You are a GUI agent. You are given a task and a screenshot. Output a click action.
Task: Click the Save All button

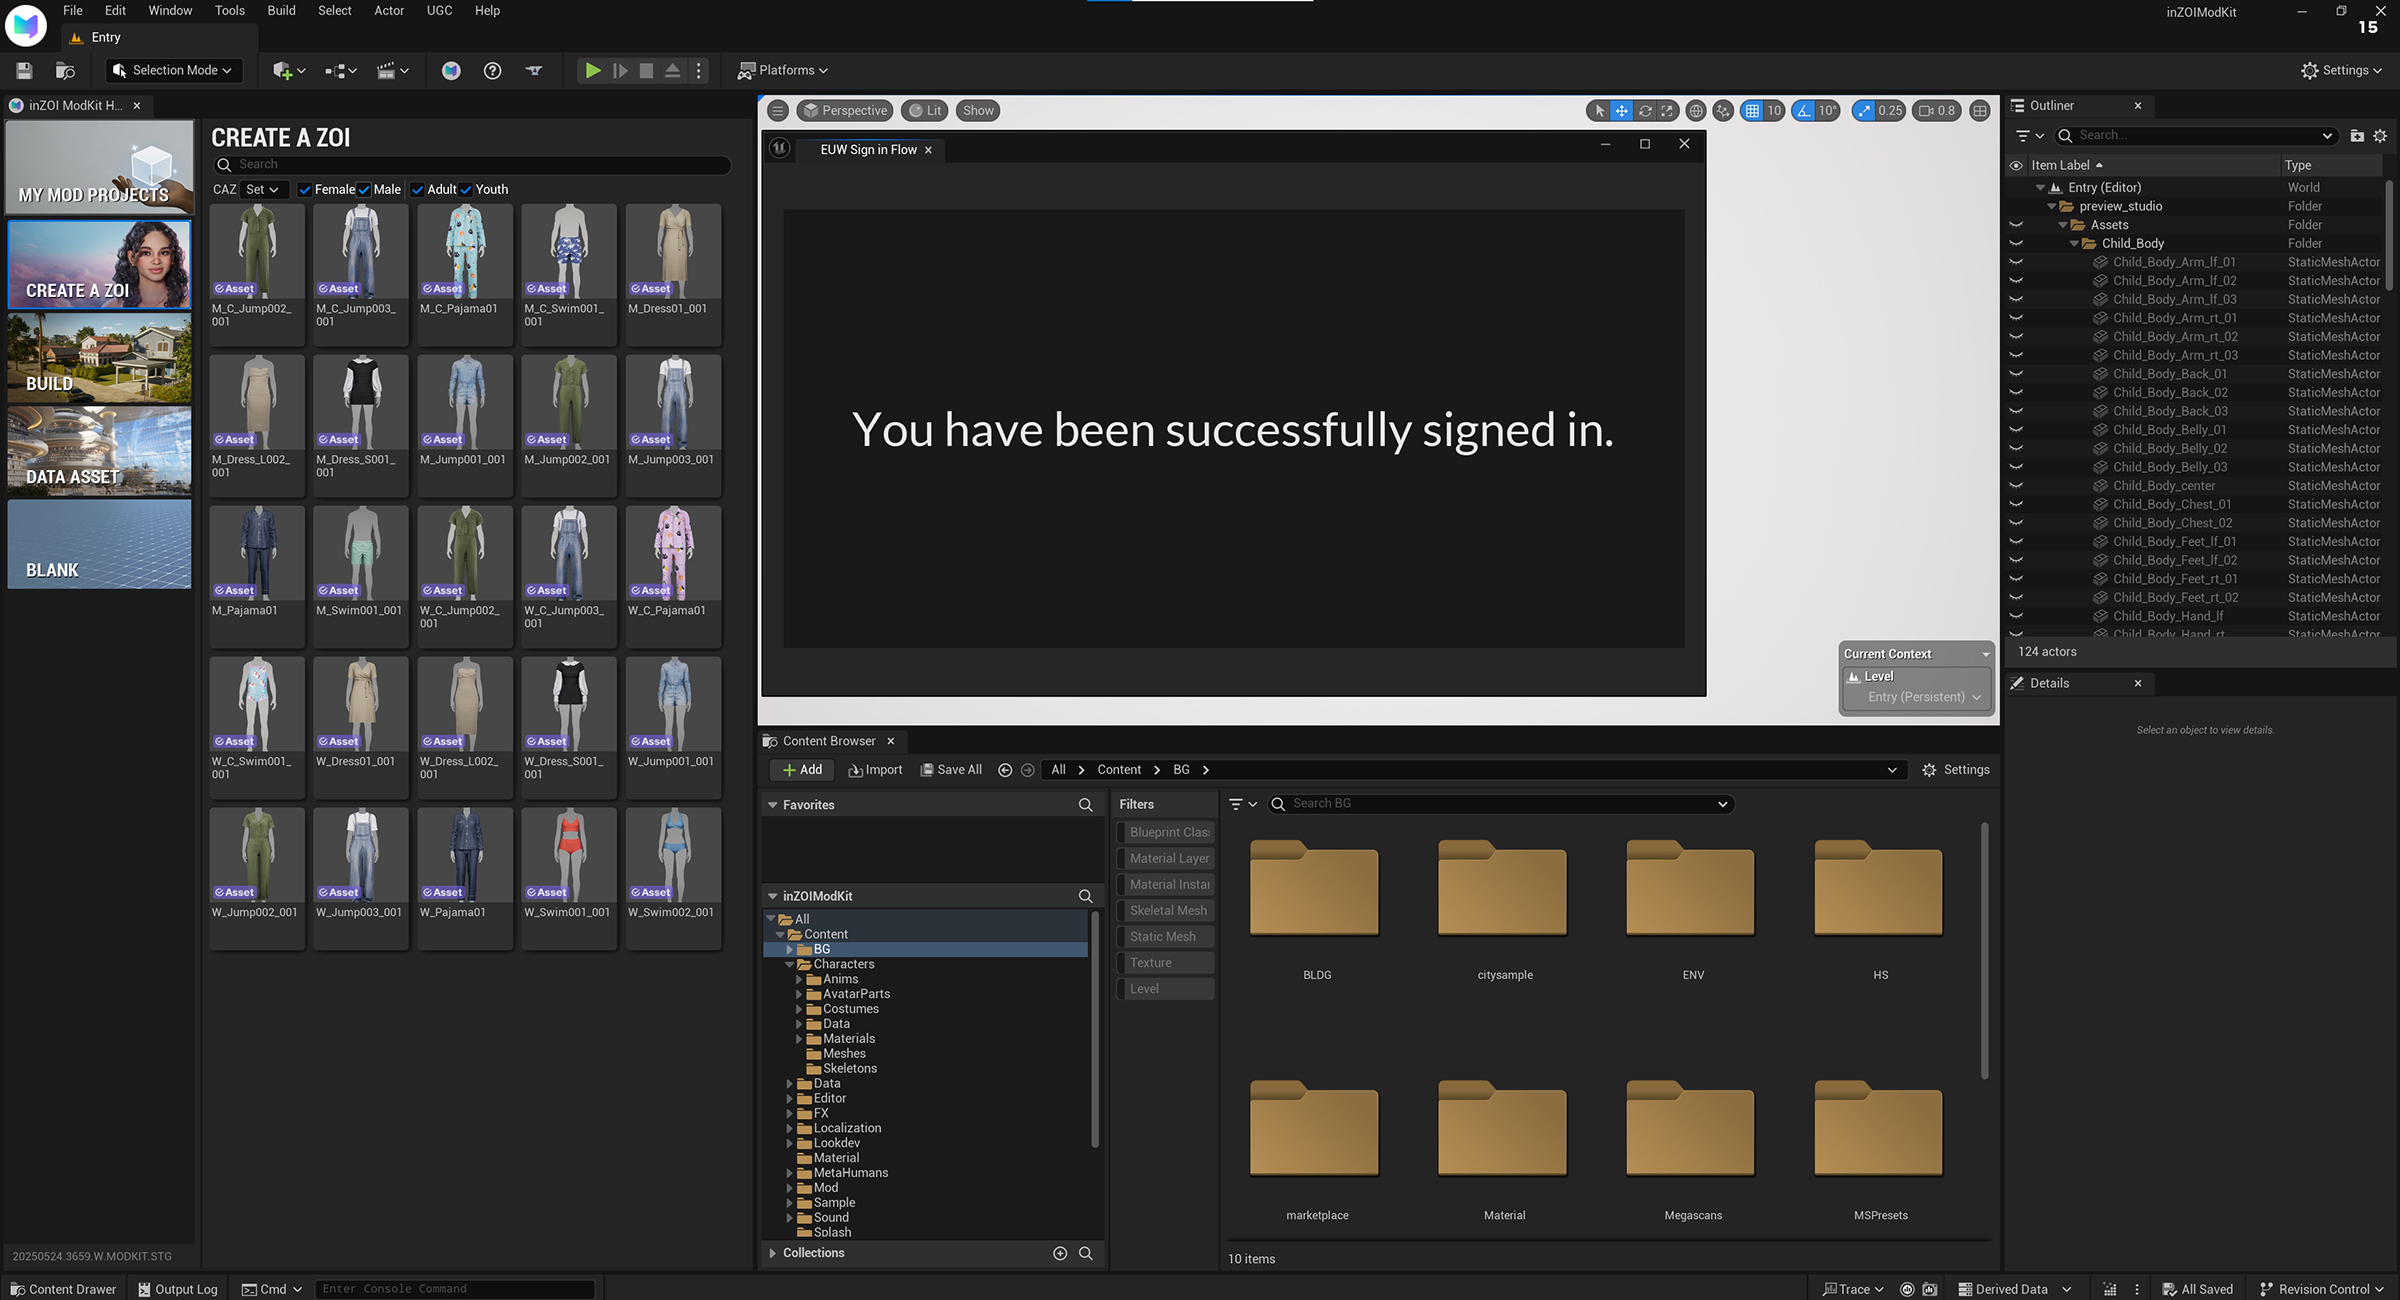(951, 770)
